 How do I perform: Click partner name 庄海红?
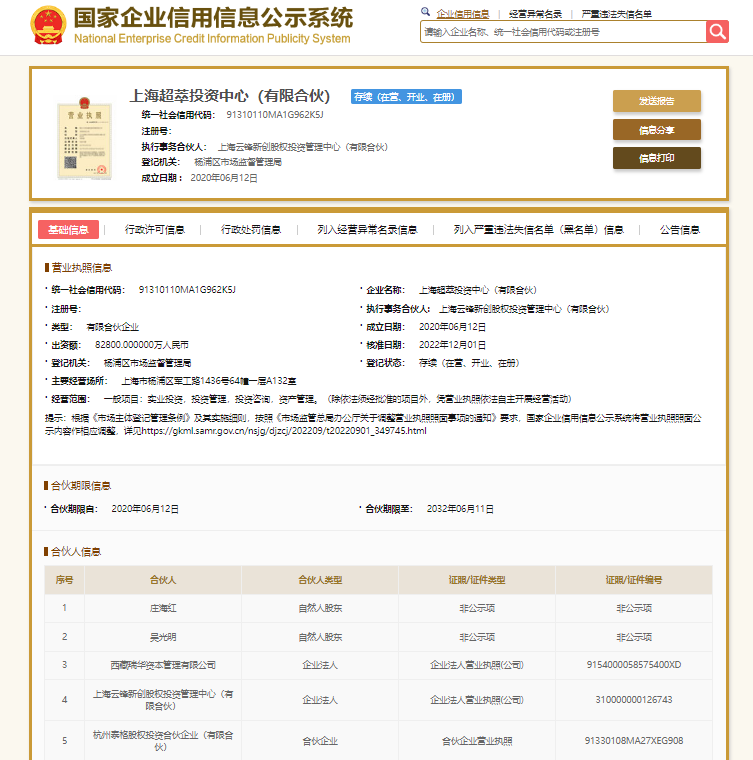pos(163,608)
